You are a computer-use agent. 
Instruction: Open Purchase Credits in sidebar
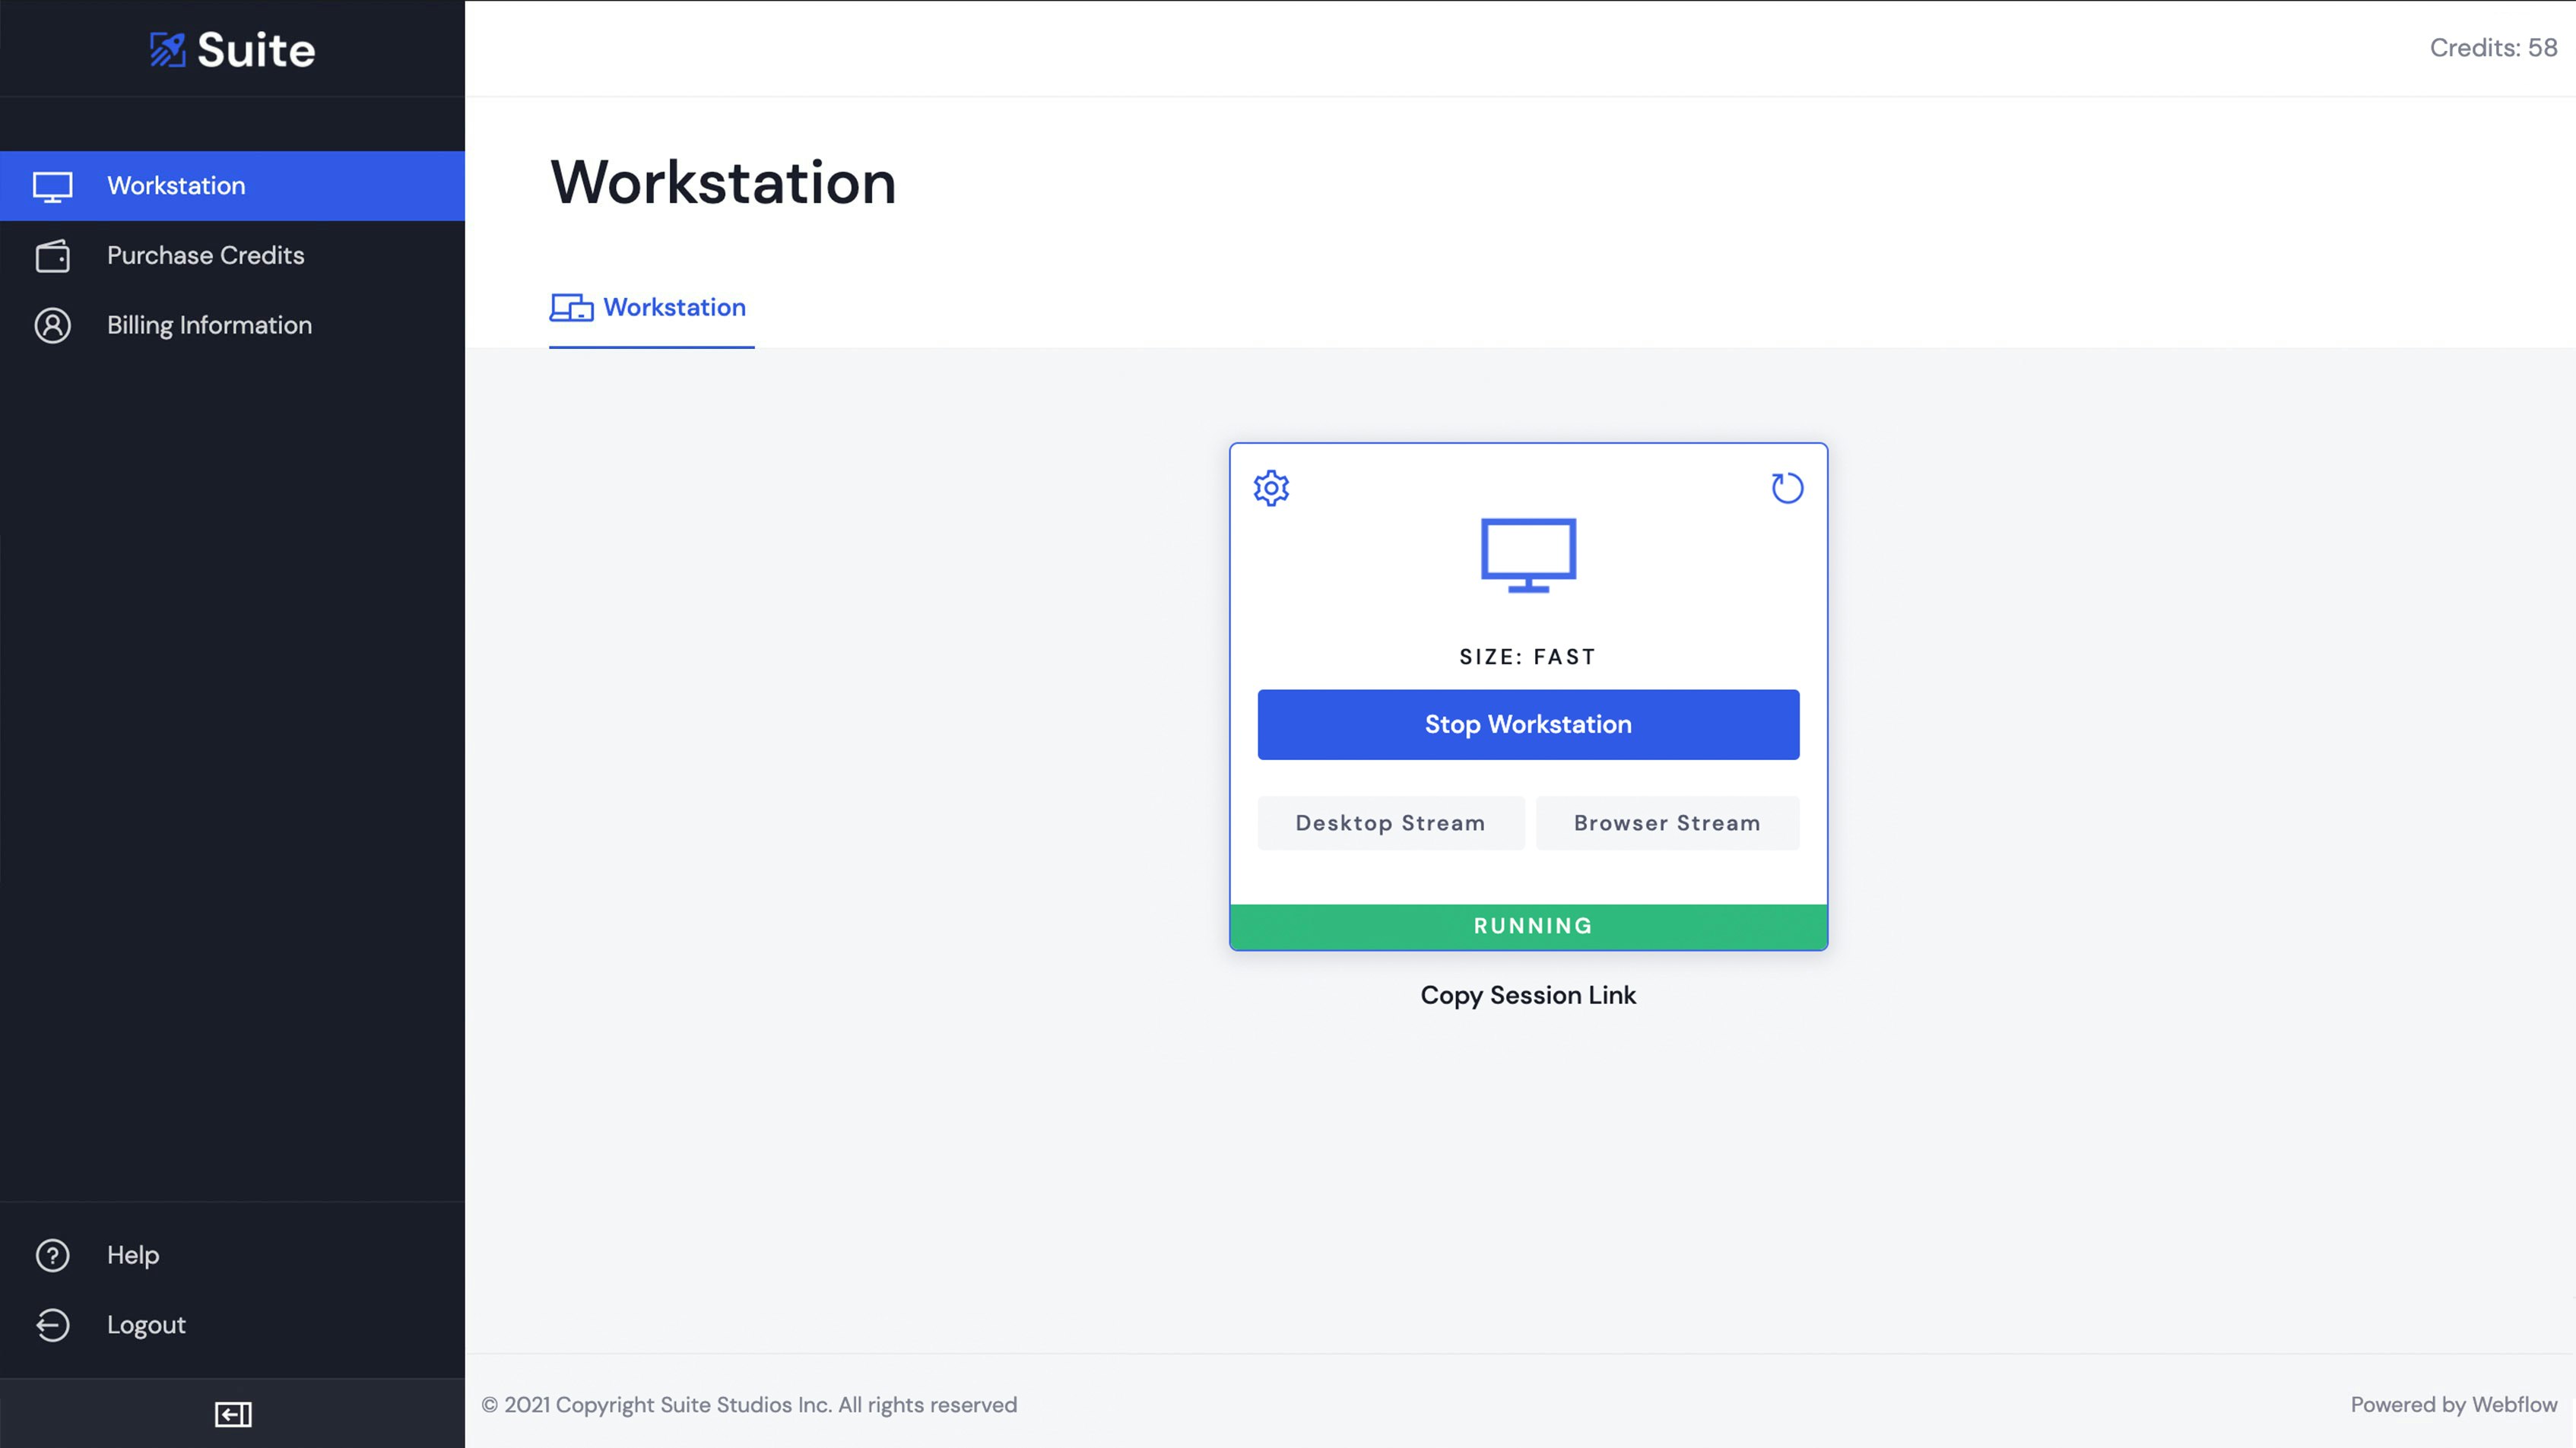coord(205,256)
